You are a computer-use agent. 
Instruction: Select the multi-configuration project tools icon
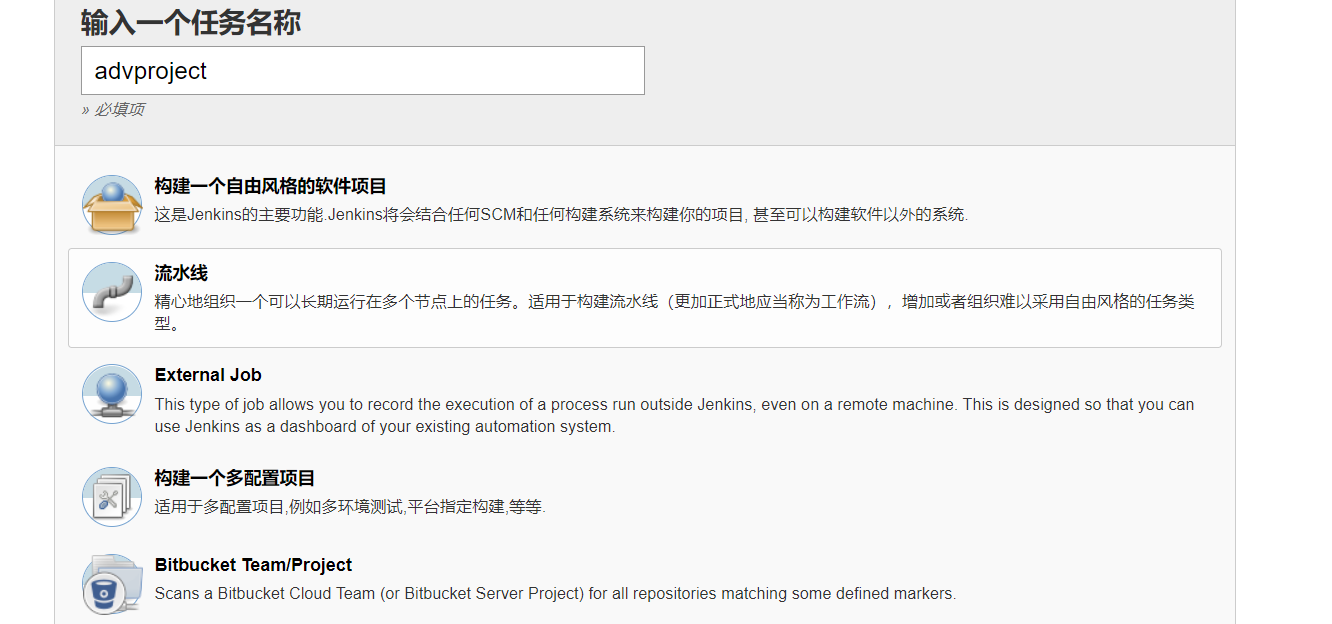[x=112, y=497]
